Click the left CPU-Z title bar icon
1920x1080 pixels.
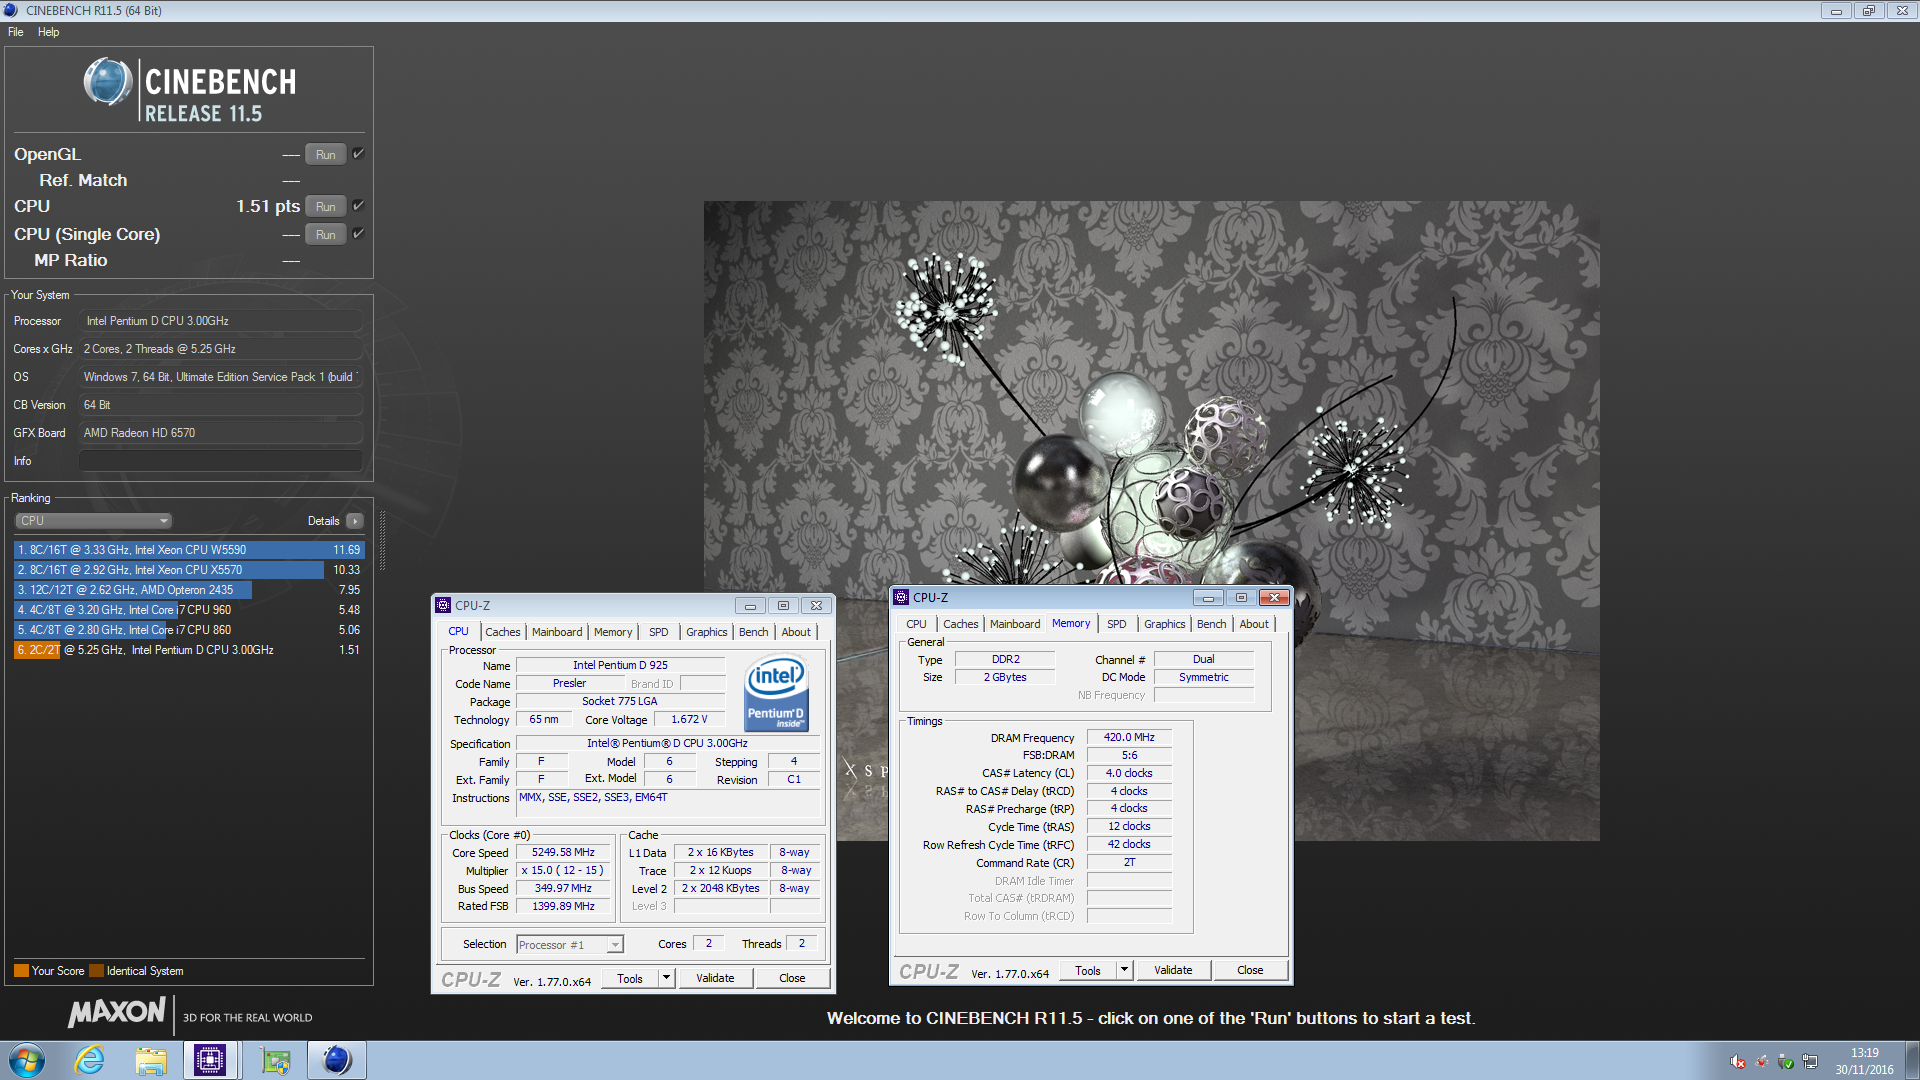click(x=443, y=606)
